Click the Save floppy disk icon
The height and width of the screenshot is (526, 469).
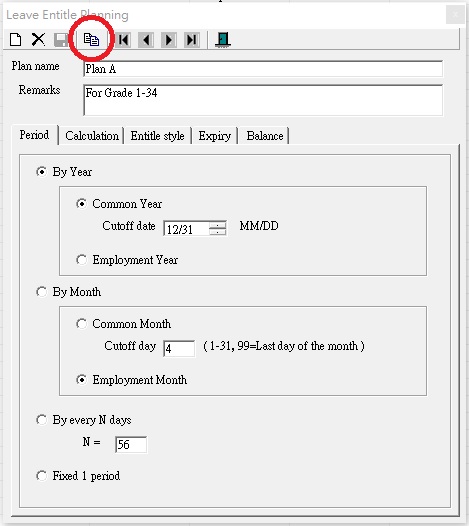point(61,40)
